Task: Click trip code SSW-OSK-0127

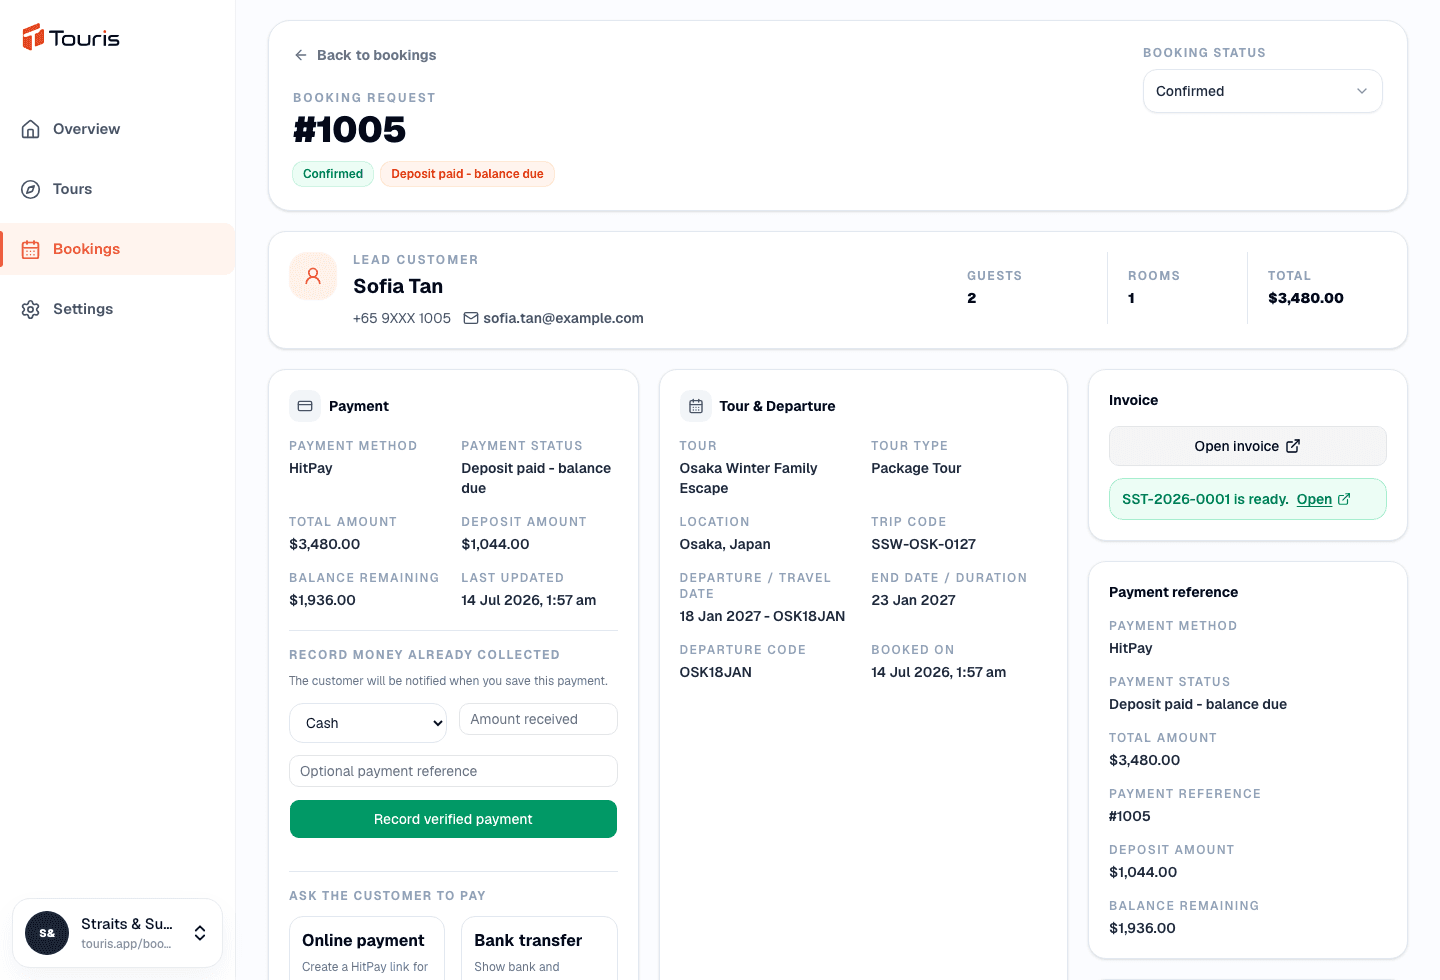Action: click(923, 544)
